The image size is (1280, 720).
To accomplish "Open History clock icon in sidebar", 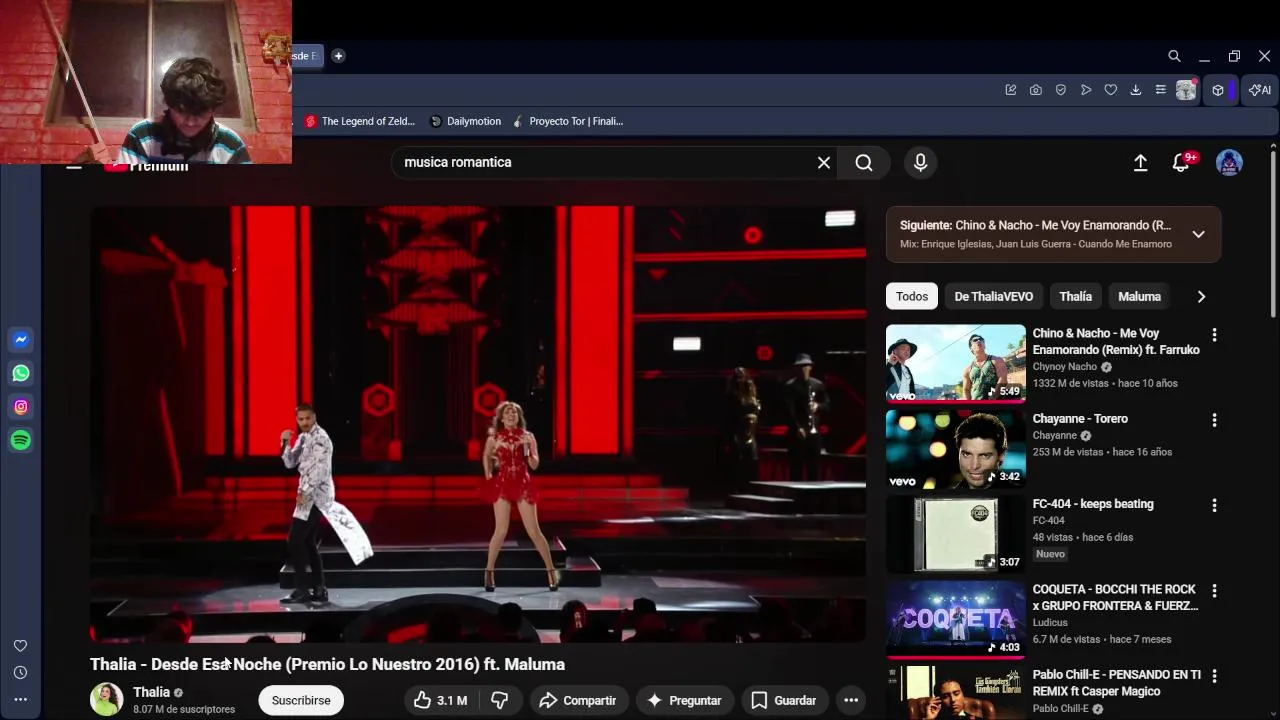I will click(20, 673).
